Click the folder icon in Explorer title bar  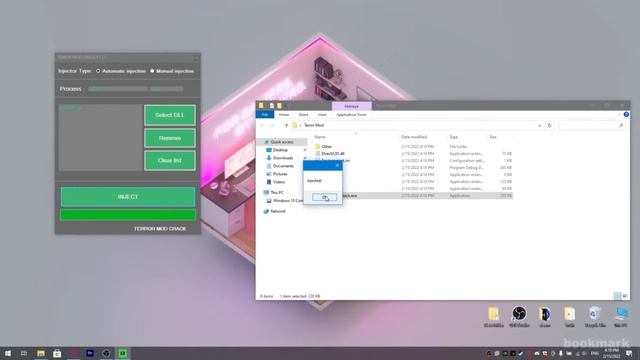click(x=261, y=106)
